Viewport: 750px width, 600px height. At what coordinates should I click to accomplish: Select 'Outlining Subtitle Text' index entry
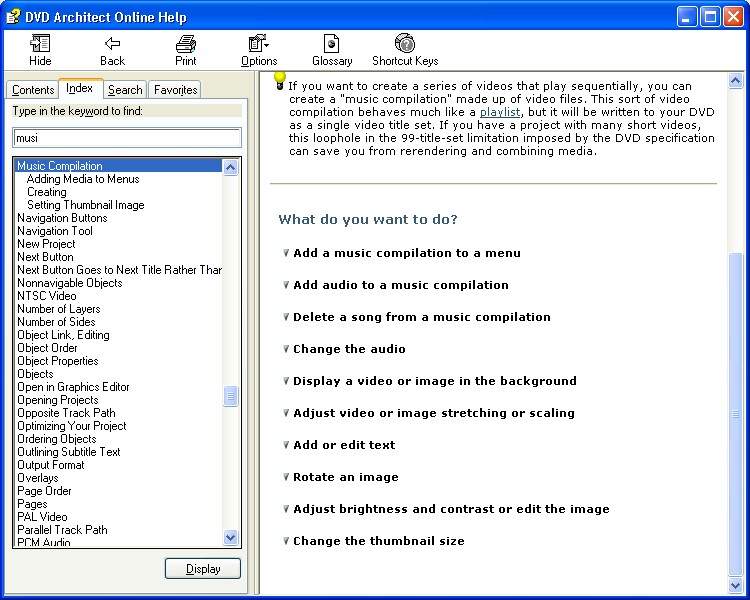coord(69,452)
